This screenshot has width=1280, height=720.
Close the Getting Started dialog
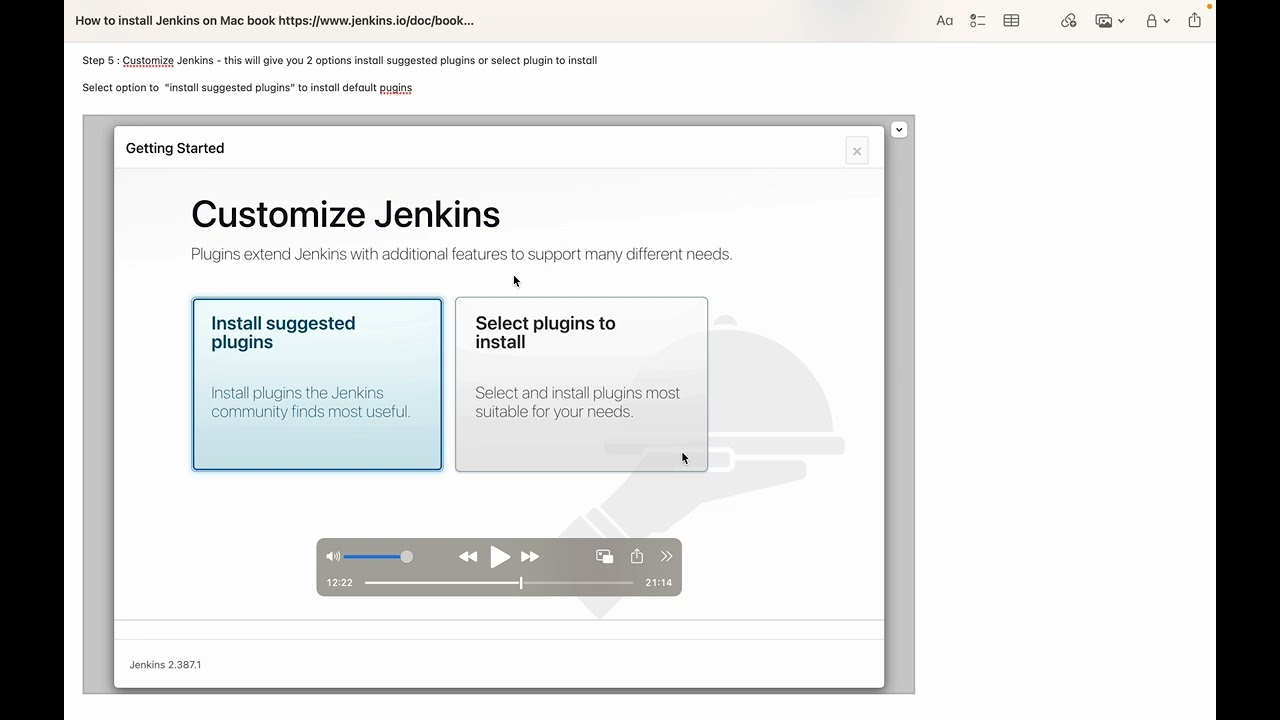click(x=857, y=151)
